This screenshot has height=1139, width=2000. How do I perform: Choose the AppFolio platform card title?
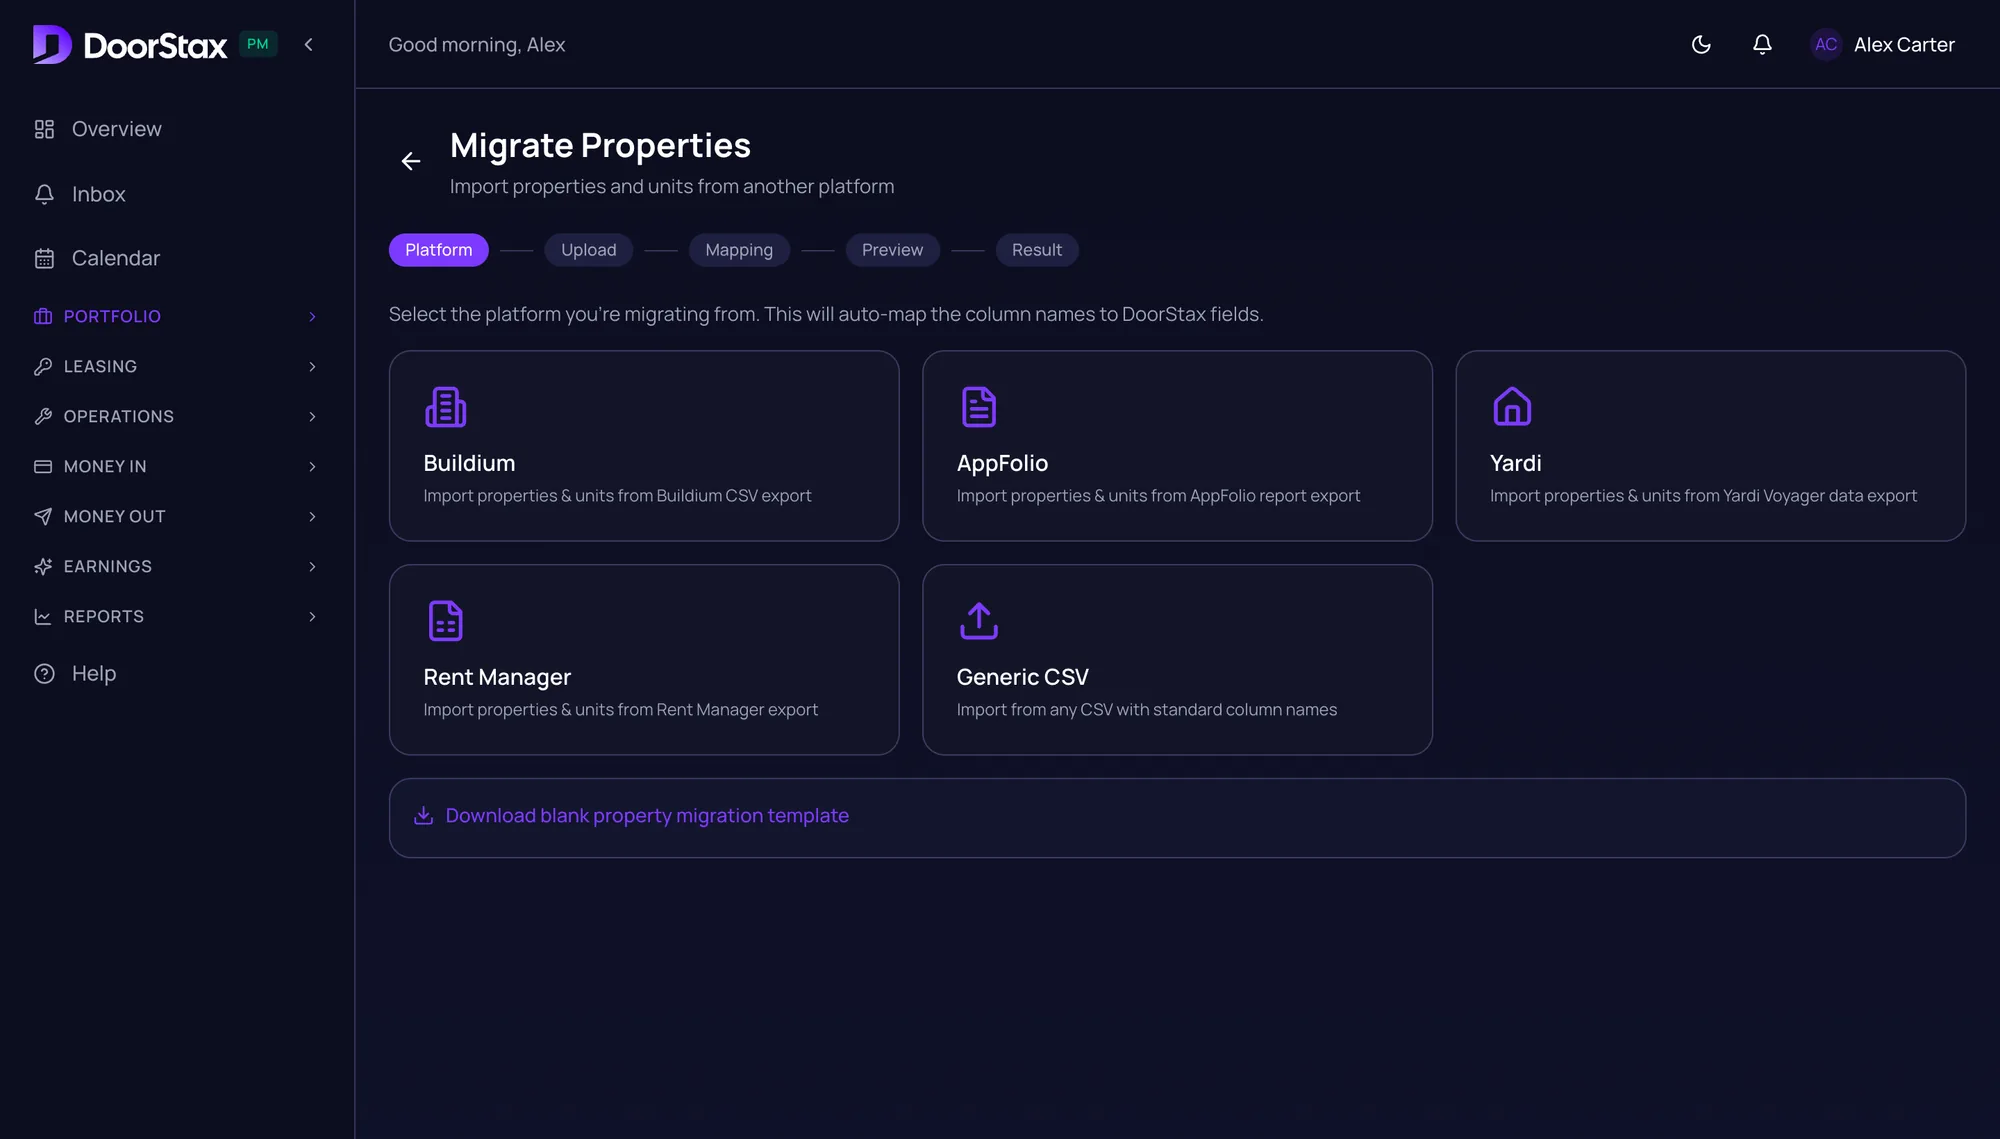[x=1002, y=463]
